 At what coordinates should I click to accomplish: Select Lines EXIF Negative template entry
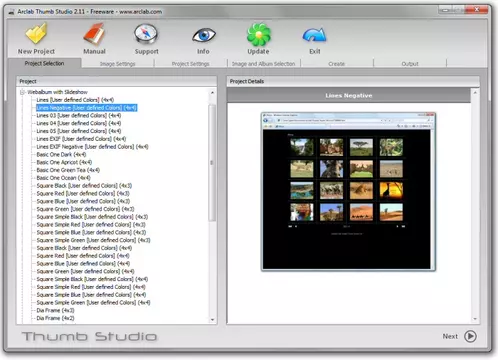tap(92, 146)
